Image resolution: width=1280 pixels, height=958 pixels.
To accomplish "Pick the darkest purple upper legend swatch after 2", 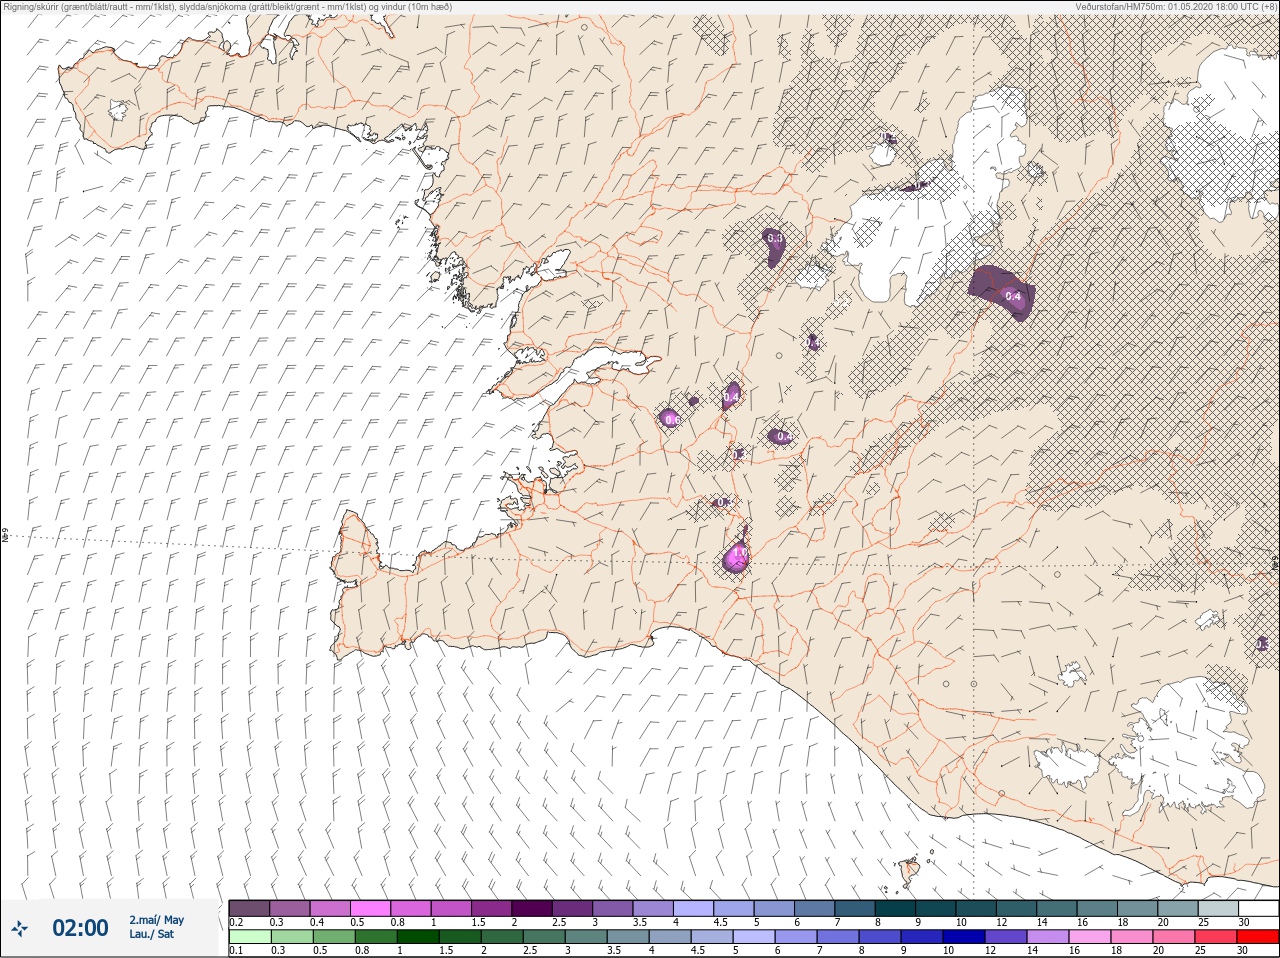I will point(532,908).
